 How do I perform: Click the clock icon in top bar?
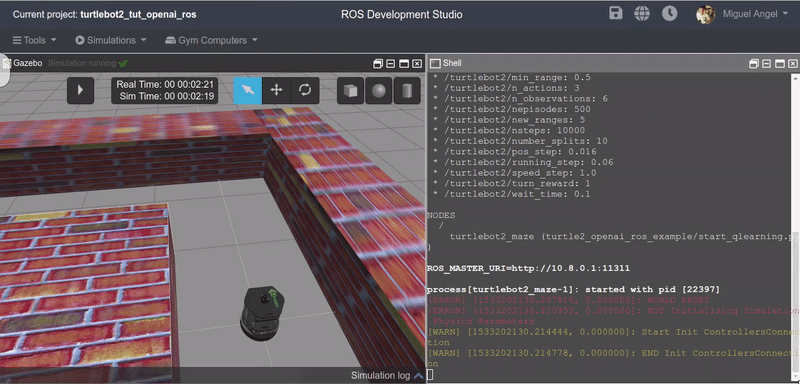669,13
